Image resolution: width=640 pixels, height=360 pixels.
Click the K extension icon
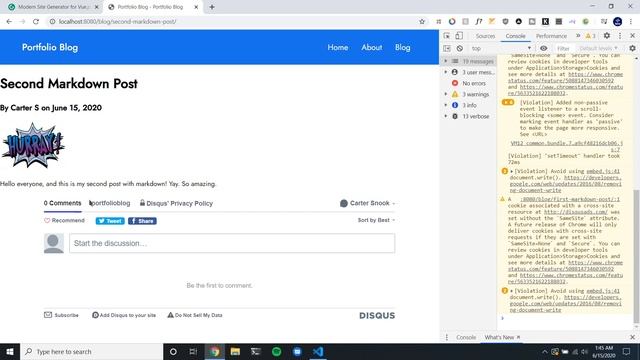pyautogui.click(x=545, y=22)
